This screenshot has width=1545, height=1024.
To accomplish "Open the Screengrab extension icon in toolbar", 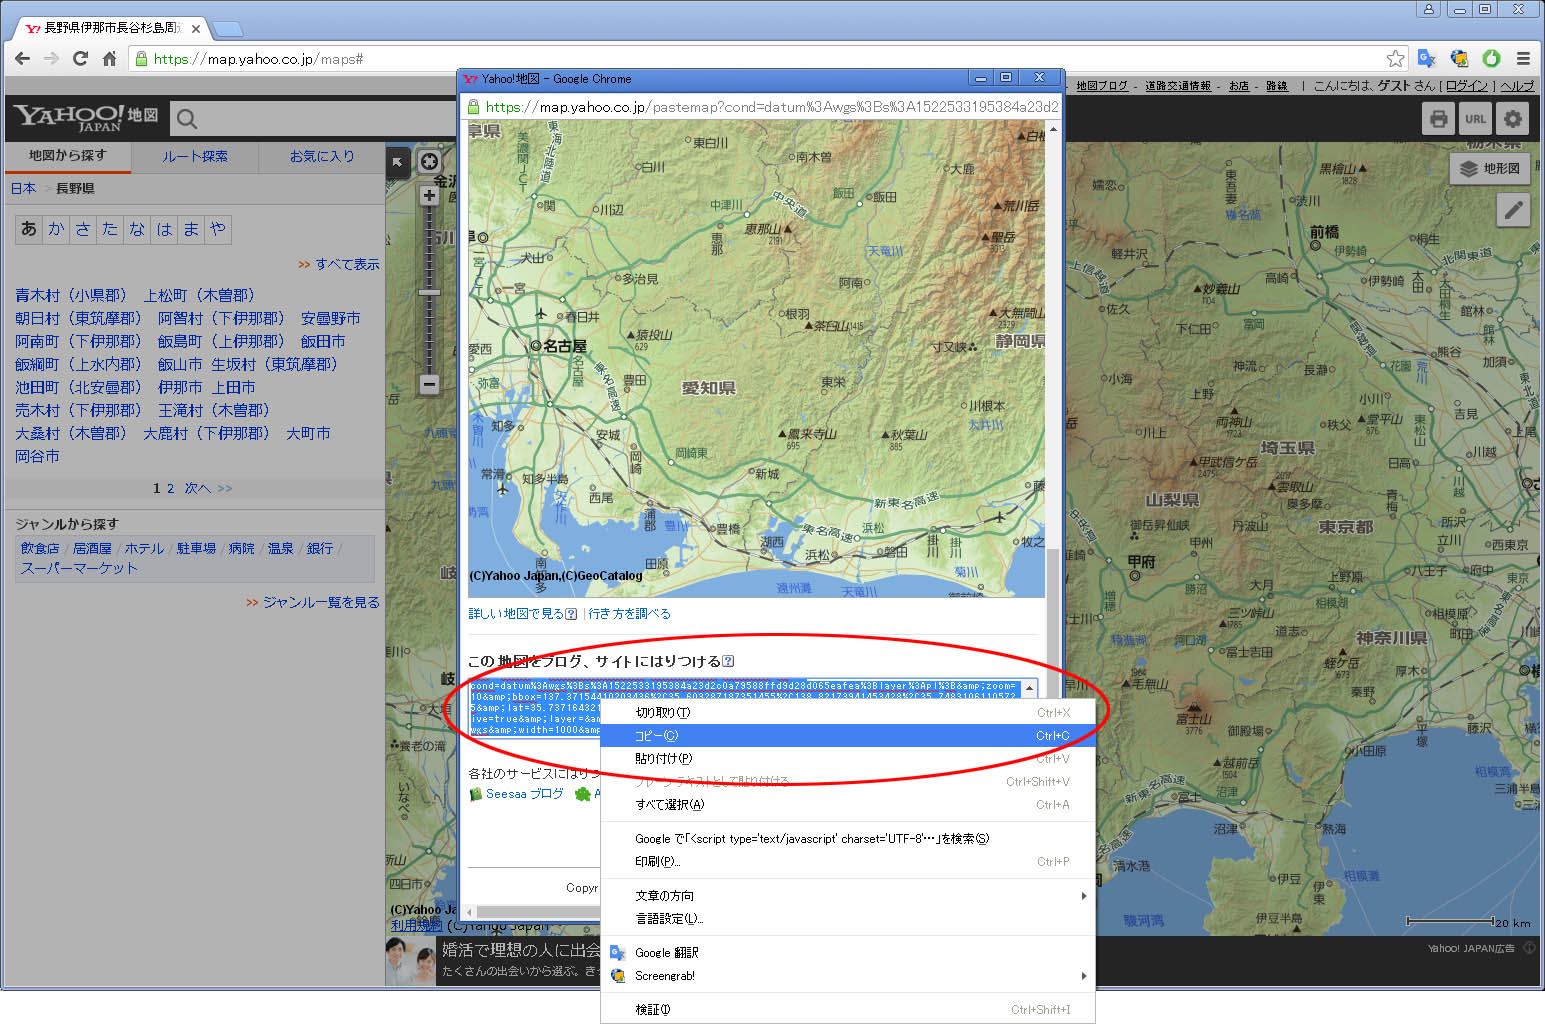I will point(1459,59).
